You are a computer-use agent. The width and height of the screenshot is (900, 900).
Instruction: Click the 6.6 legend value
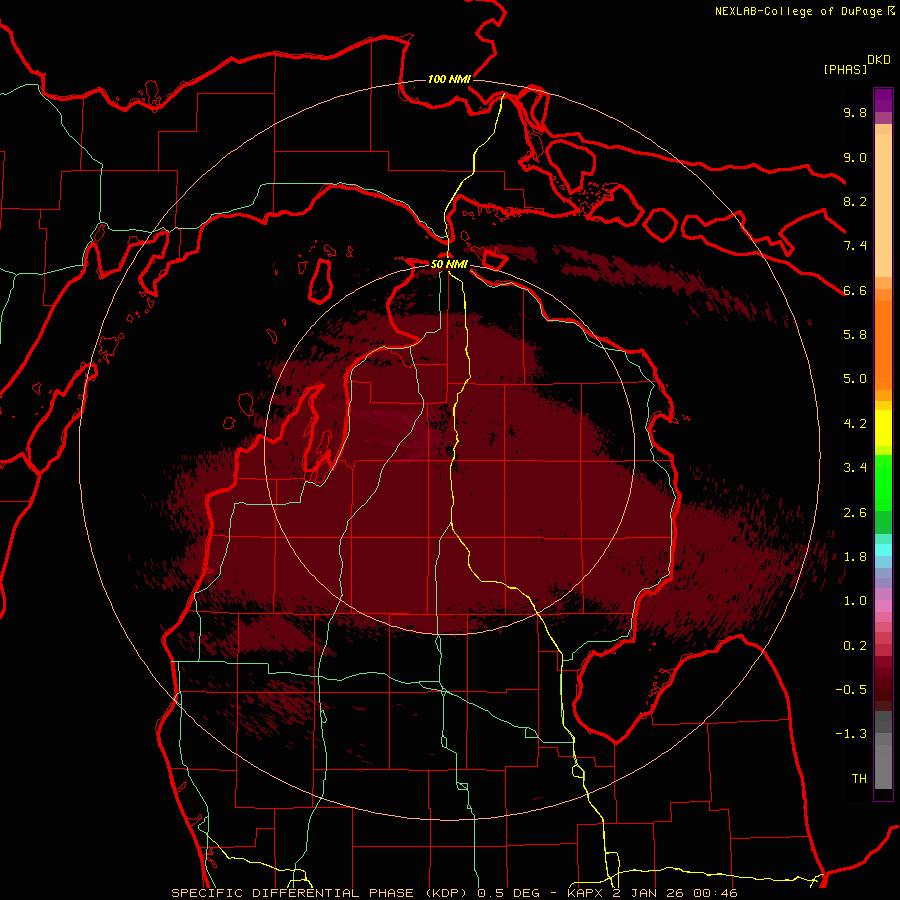click(855, 290)
